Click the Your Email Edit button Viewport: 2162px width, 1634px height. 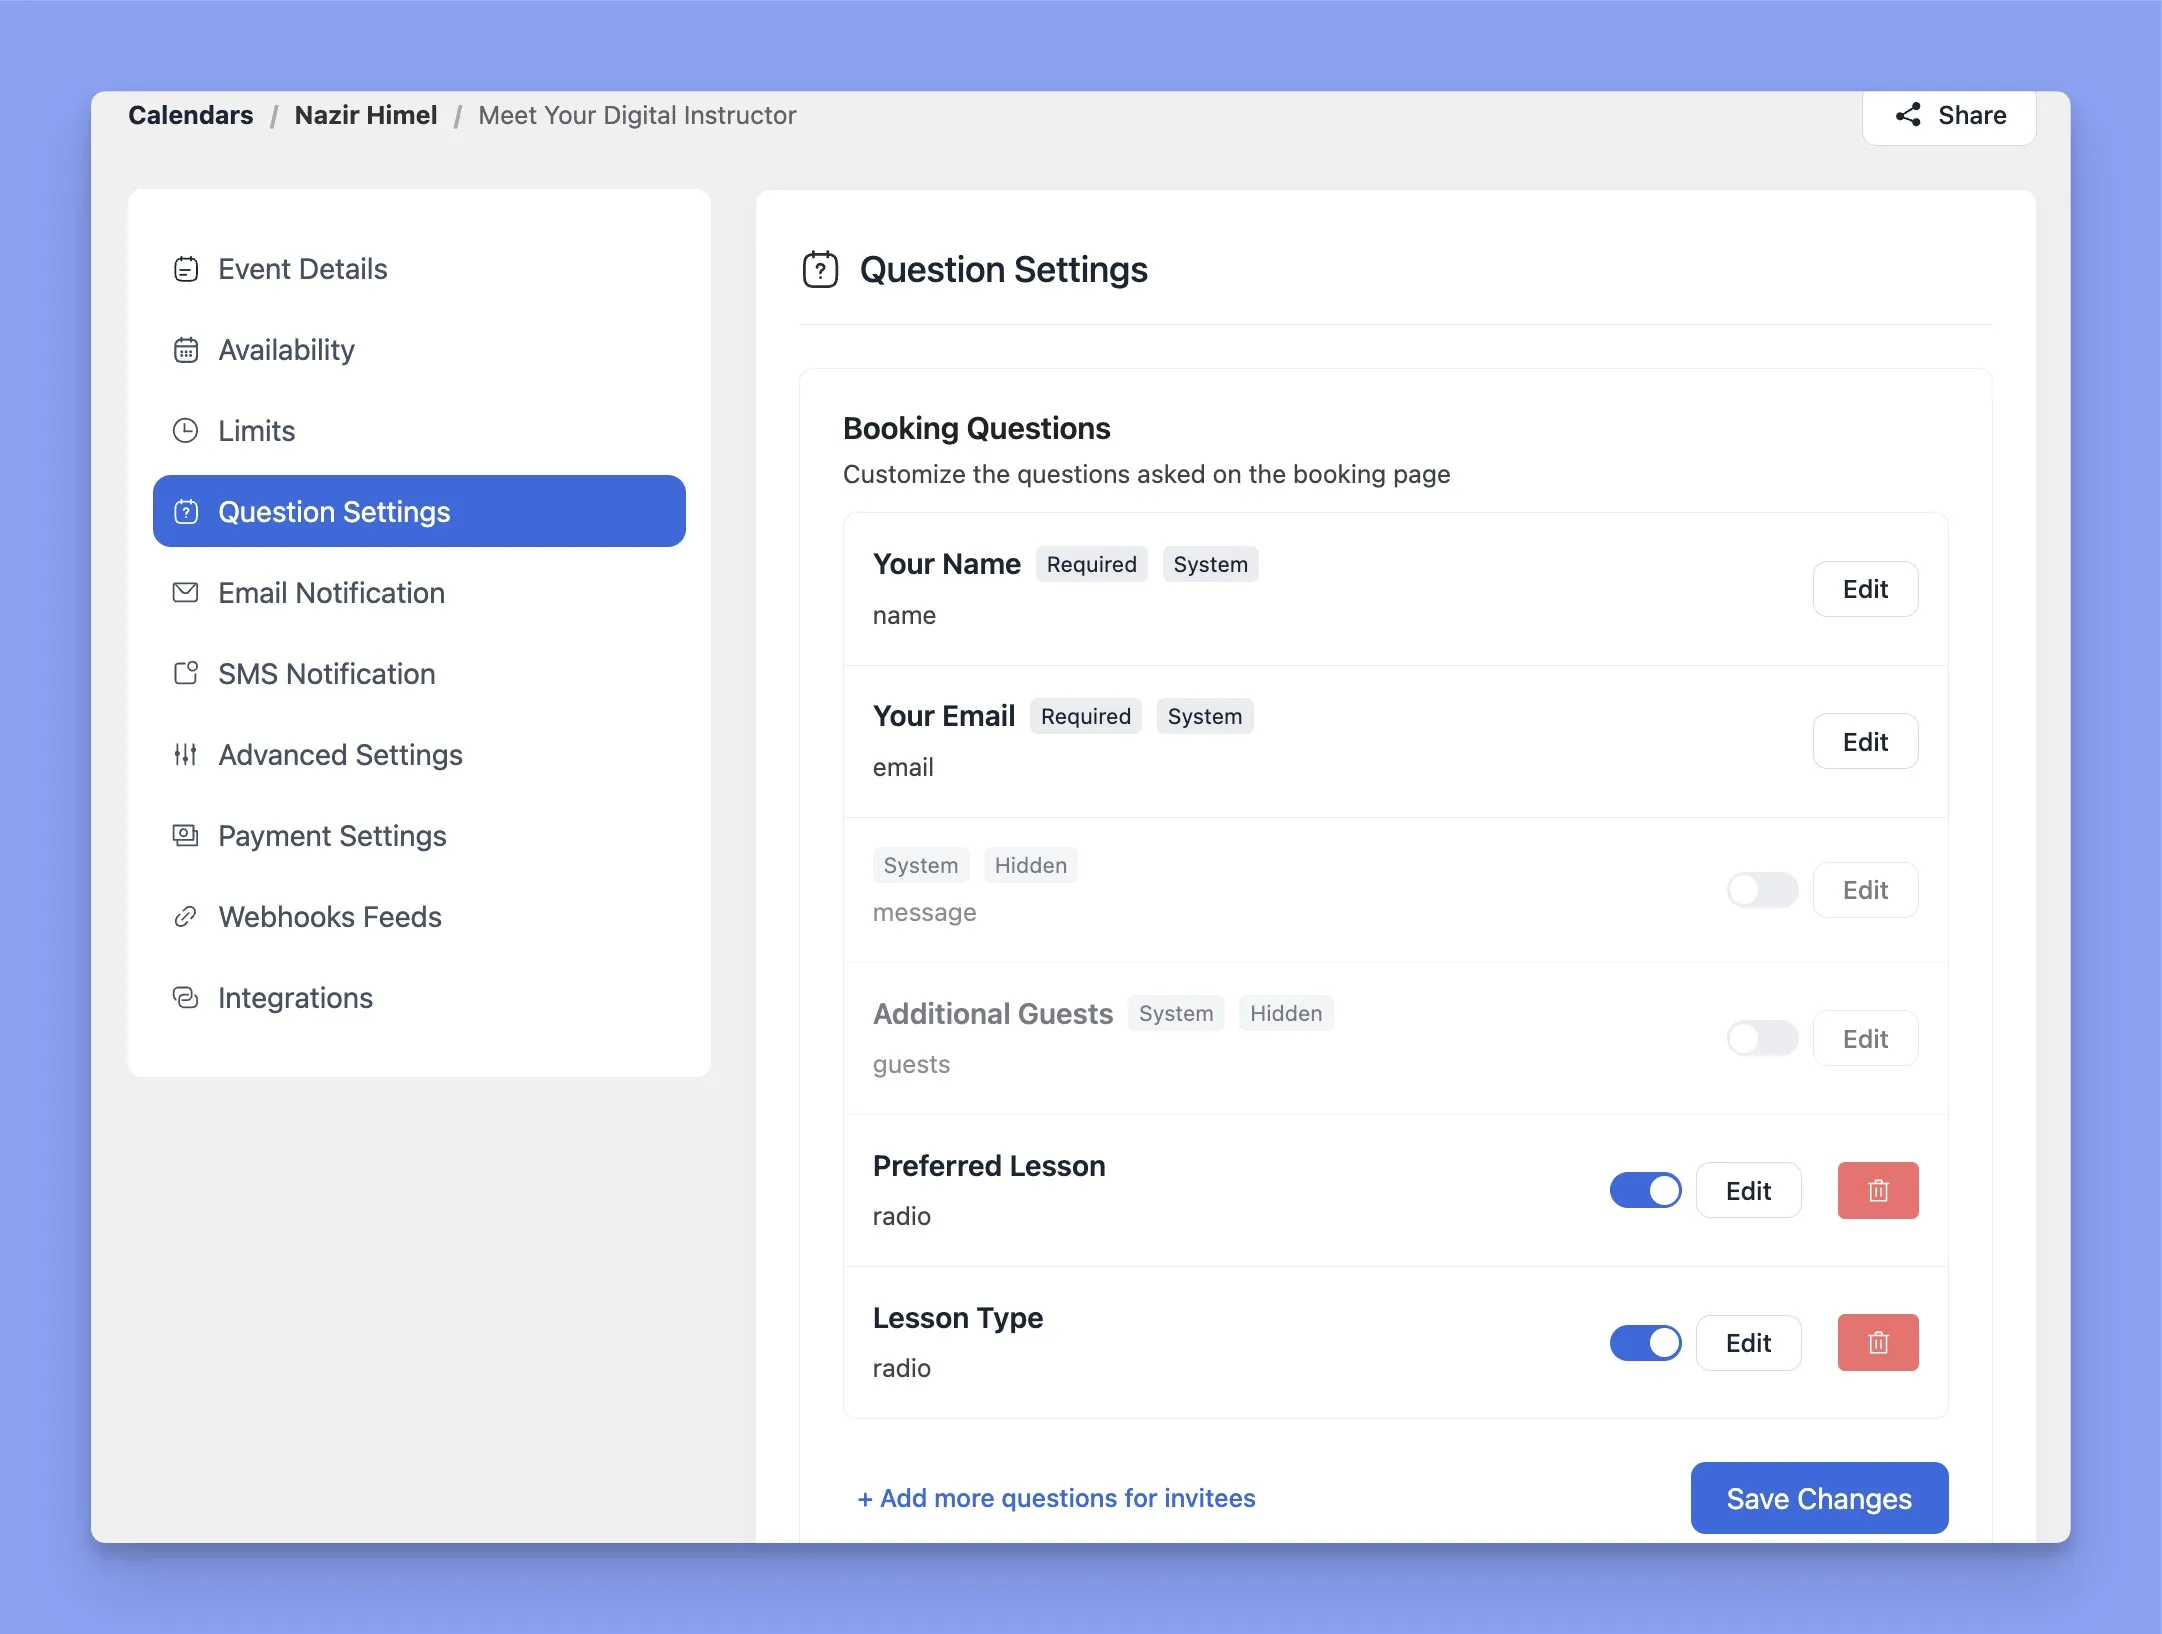click(1865, 741)
